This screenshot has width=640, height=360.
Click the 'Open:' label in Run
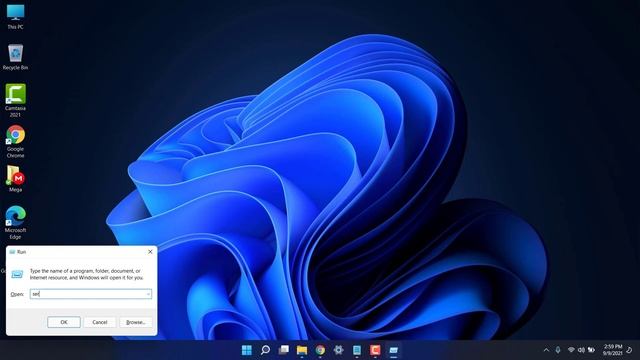(17, 294)
